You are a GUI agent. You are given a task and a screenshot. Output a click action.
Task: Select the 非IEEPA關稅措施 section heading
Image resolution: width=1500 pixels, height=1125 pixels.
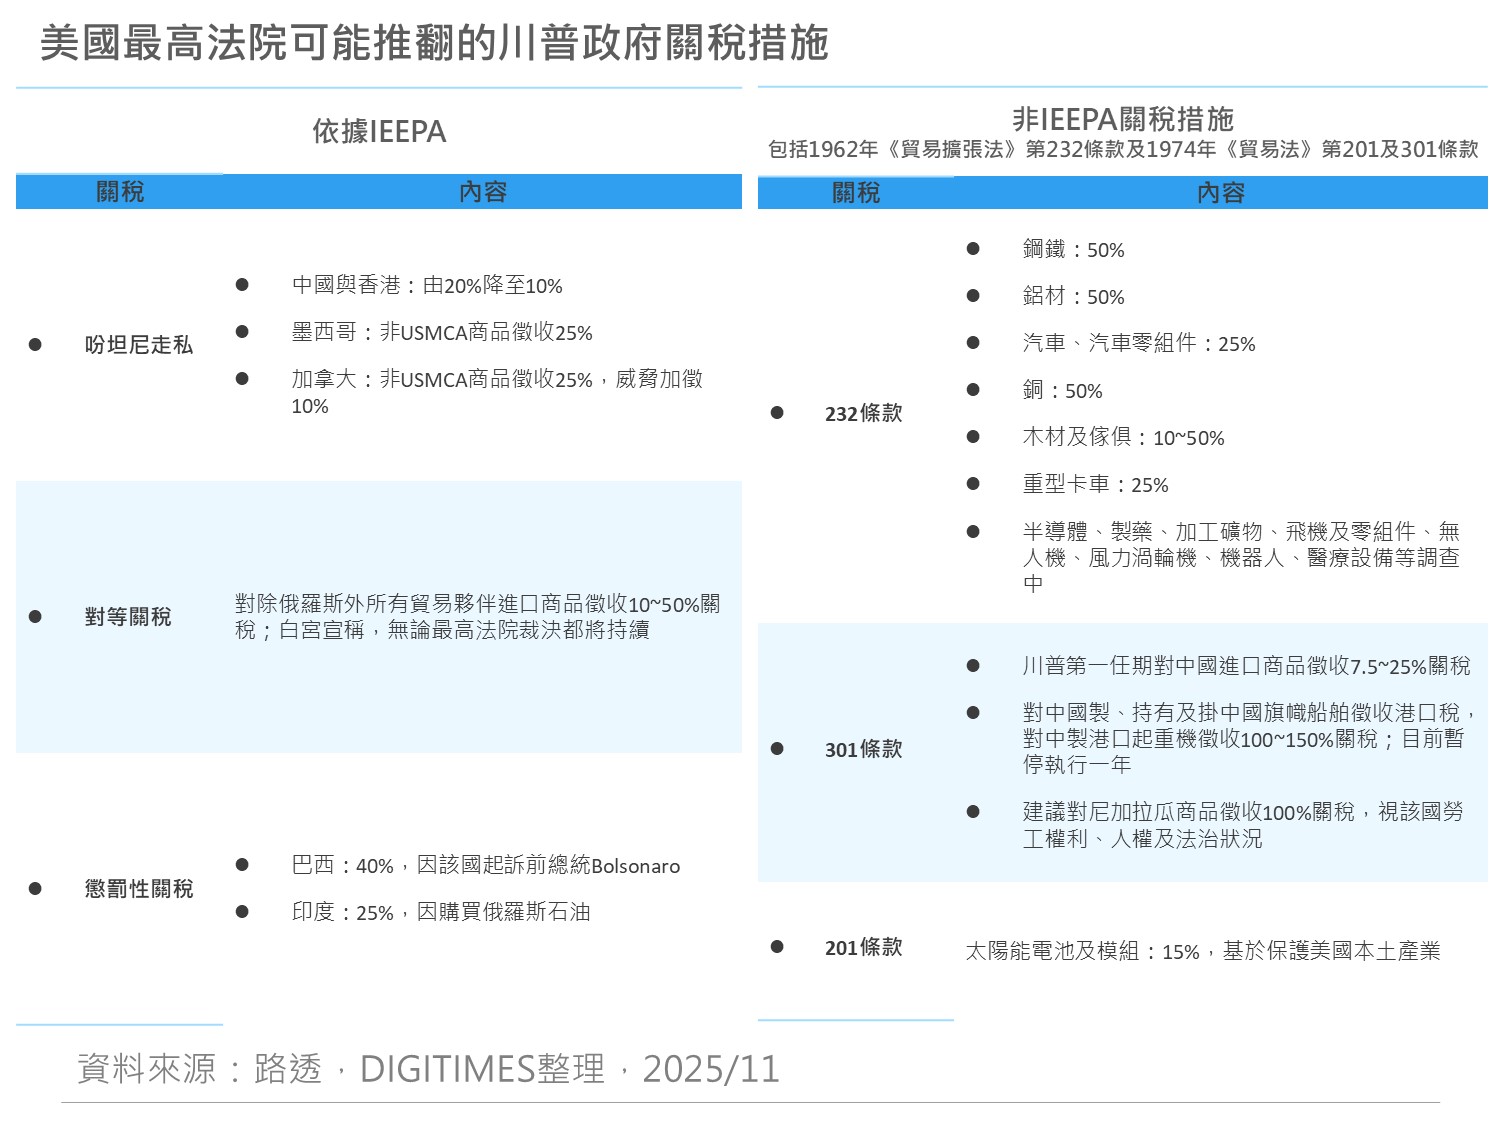1122,120
